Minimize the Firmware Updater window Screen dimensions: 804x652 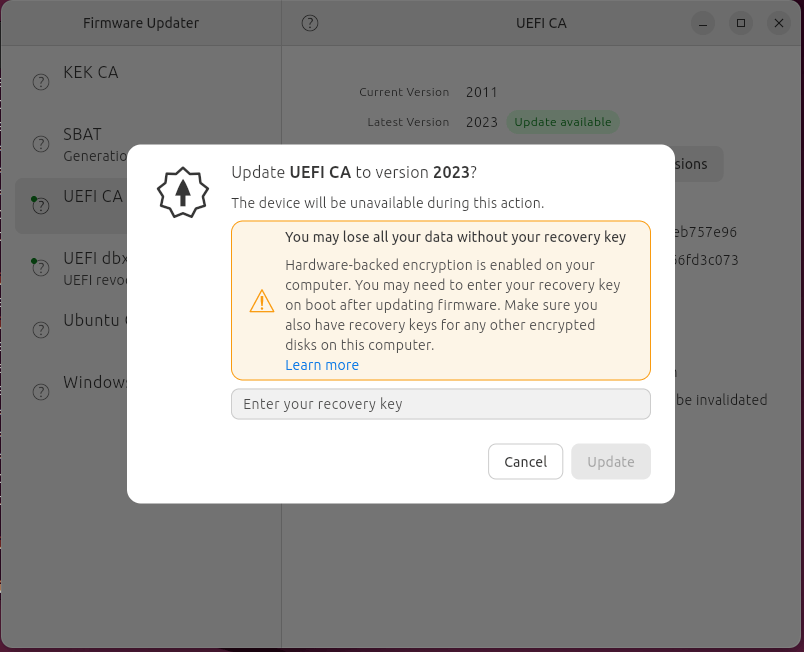[x=703, y=23]
